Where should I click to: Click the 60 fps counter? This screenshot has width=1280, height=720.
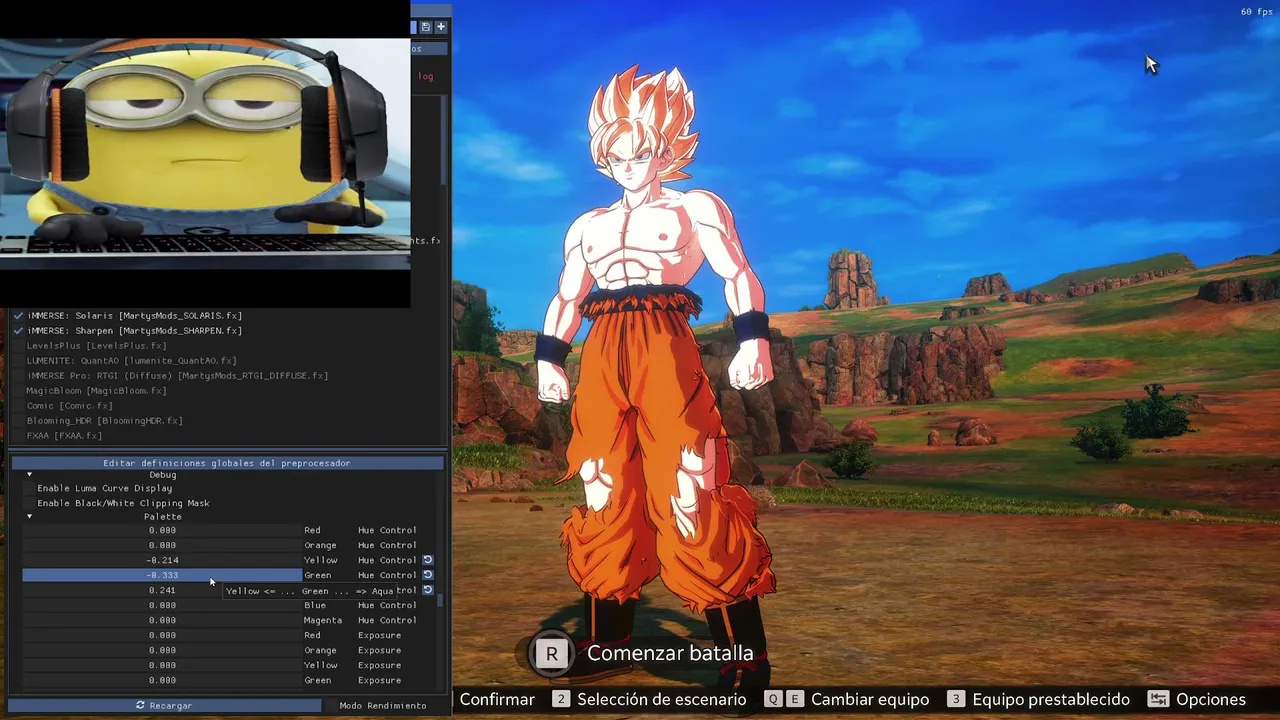coord(1256,12)
